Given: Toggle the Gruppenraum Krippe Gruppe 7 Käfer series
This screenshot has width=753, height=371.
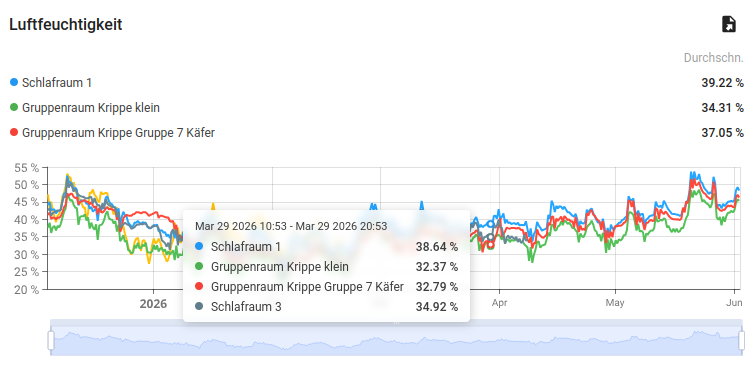Looking at the screenshot, I should pyautogui.click(x=112, y=133).
